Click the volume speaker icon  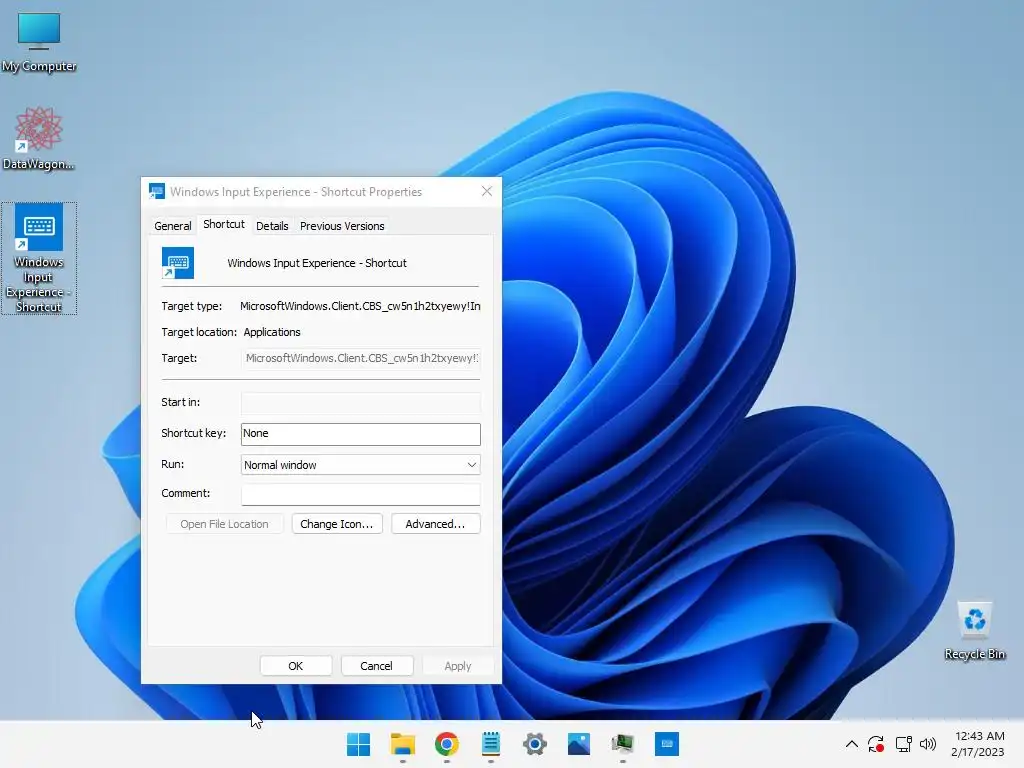point(927,744)
